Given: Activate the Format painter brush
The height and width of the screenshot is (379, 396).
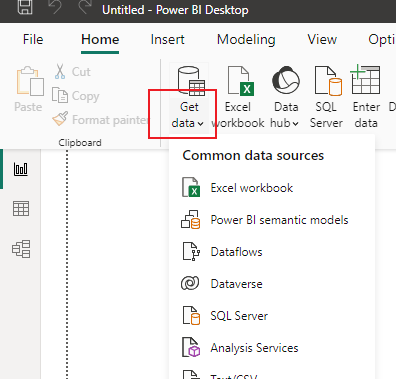Looking at the screenshot, I should [100, 119].
